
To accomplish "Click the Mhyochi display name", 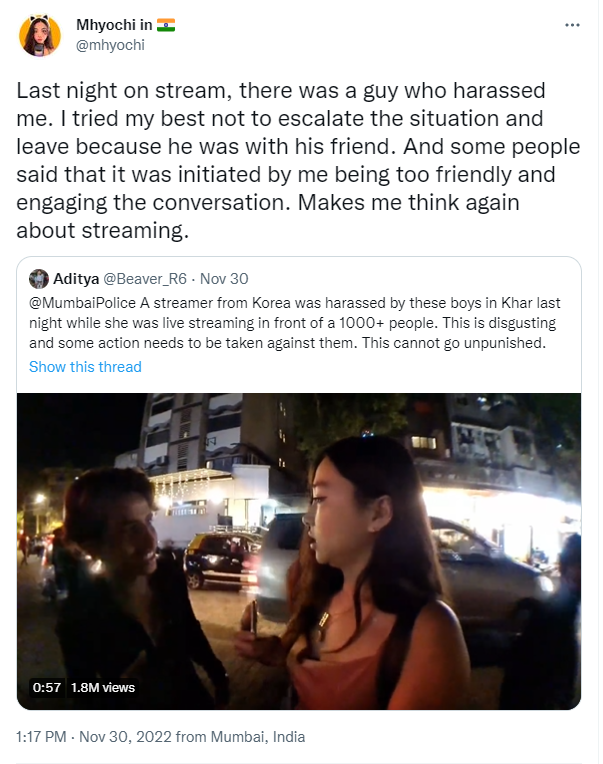I will click(x=114, y=25).
